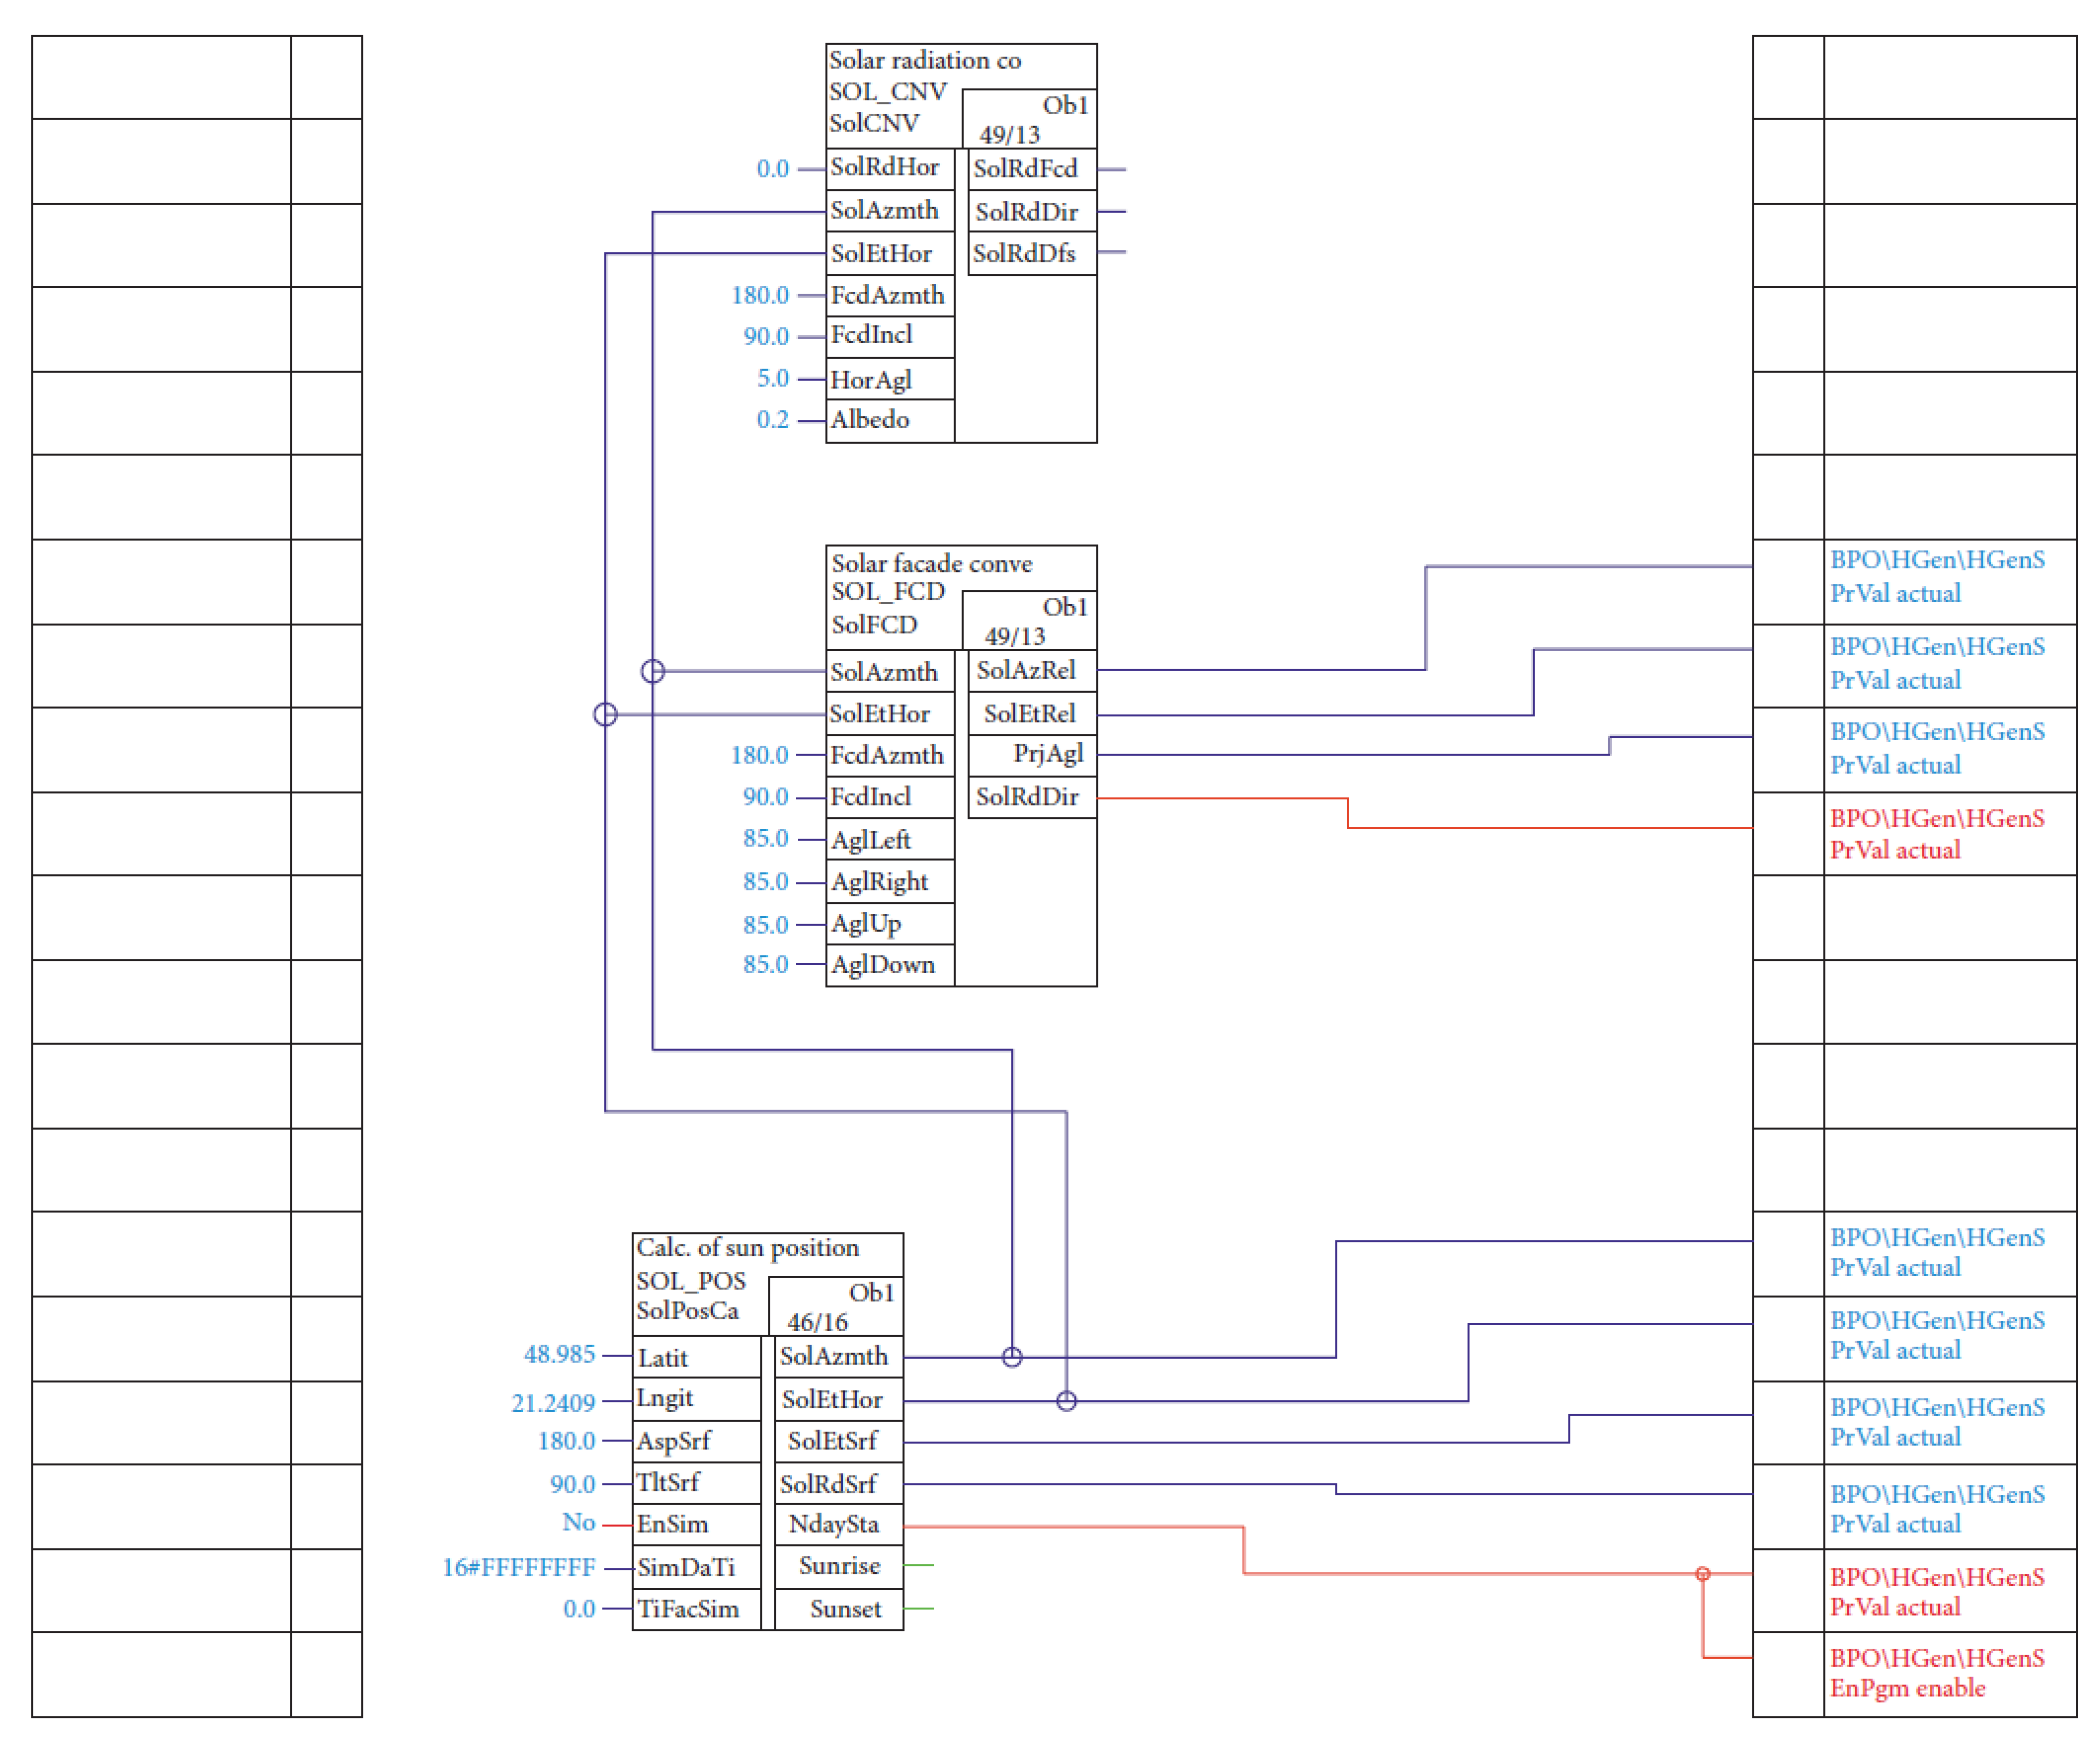This screenshot has height=1747, width=2100.
Task: Click the Latit input value 48.985
Action: point(559,1355)
